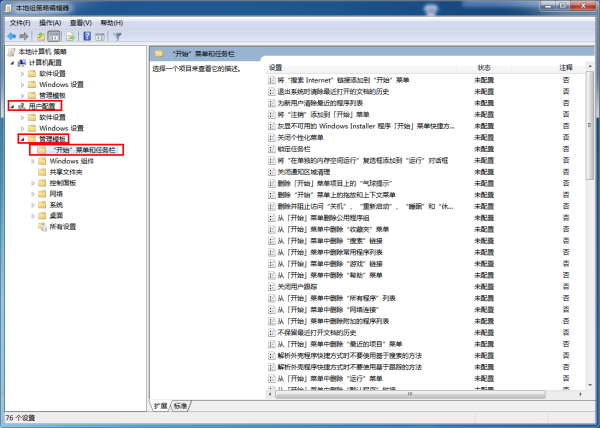Click the vertical scrollbar down arrow
The image size is (600, 428).
[x=590, y=385]
